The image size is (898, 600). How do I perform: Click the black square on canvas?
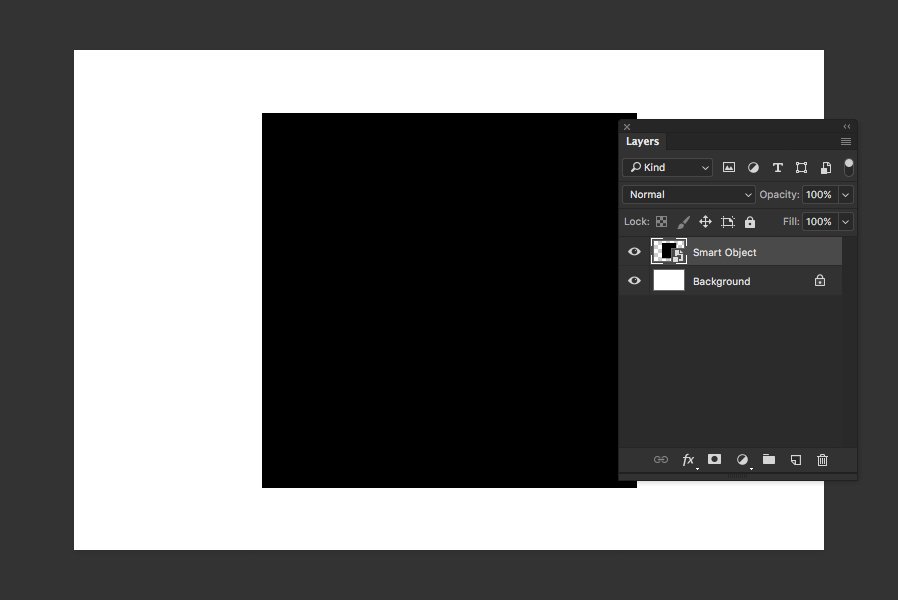(x=440, y=301)
